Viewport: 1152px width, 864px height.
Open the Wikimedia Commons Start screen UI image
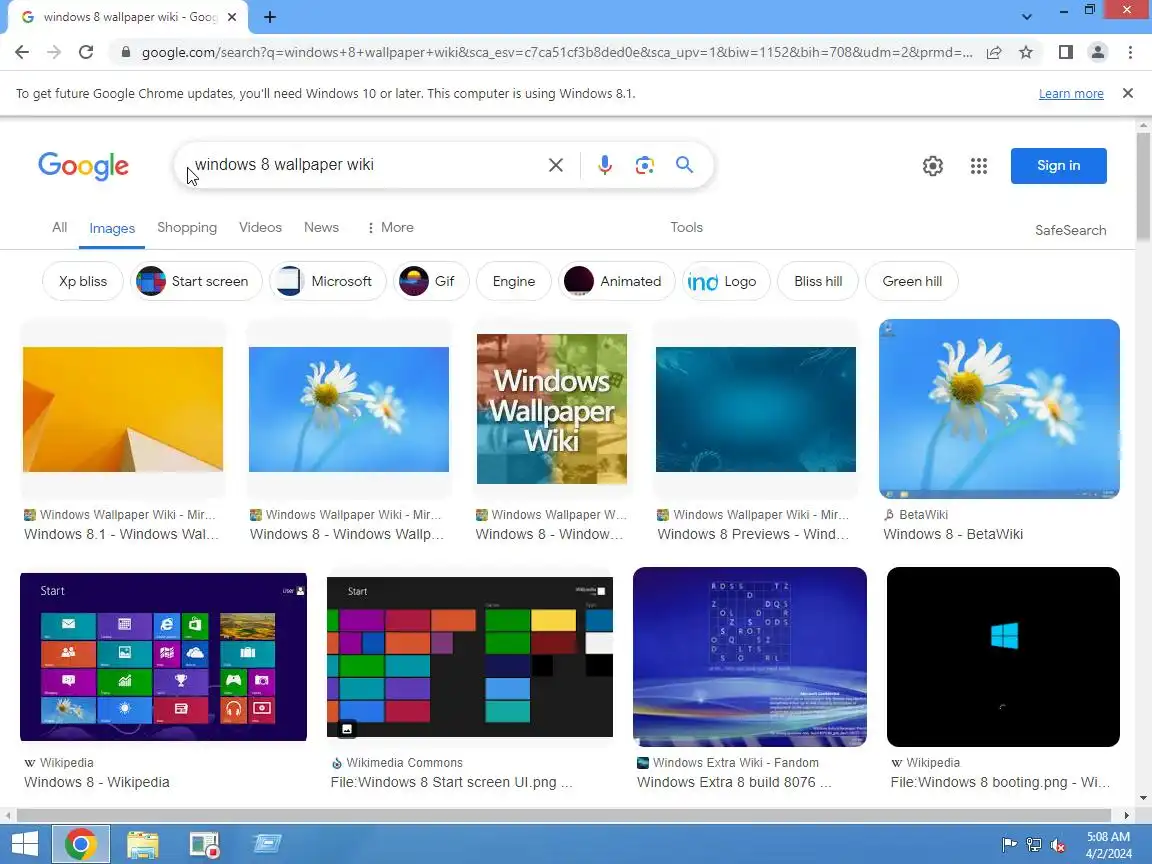(x=469, y=657)
